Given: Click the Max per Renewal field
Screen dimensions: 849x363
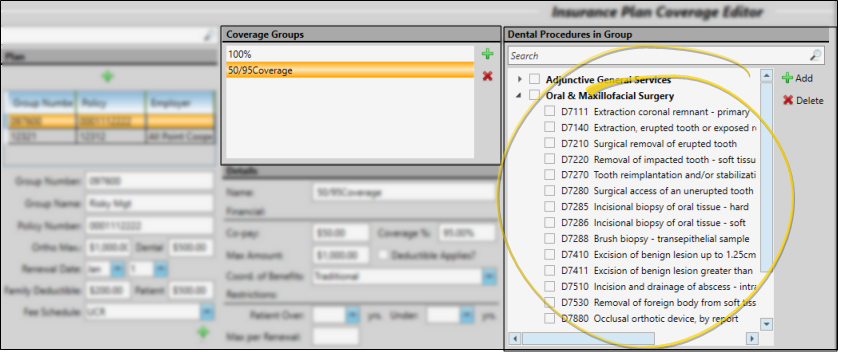Looking at the screenshot, I should click(x=336, y=336).
